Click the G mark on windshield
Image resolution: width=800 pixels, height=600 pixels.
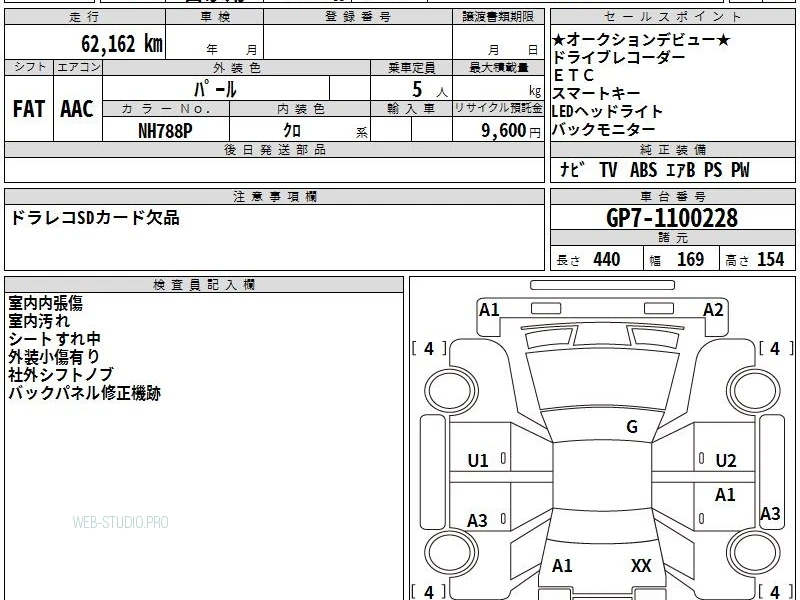632,427
